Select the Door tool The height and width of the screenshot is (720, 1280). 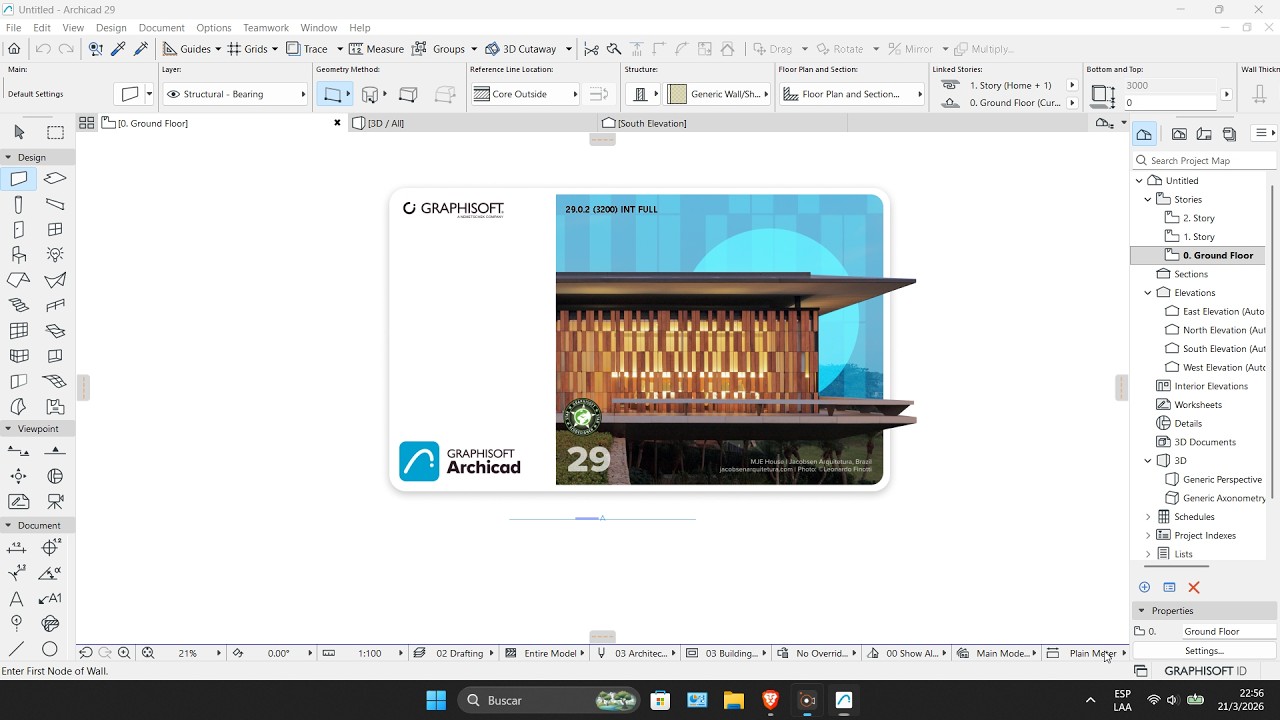(x=18, y=229)
